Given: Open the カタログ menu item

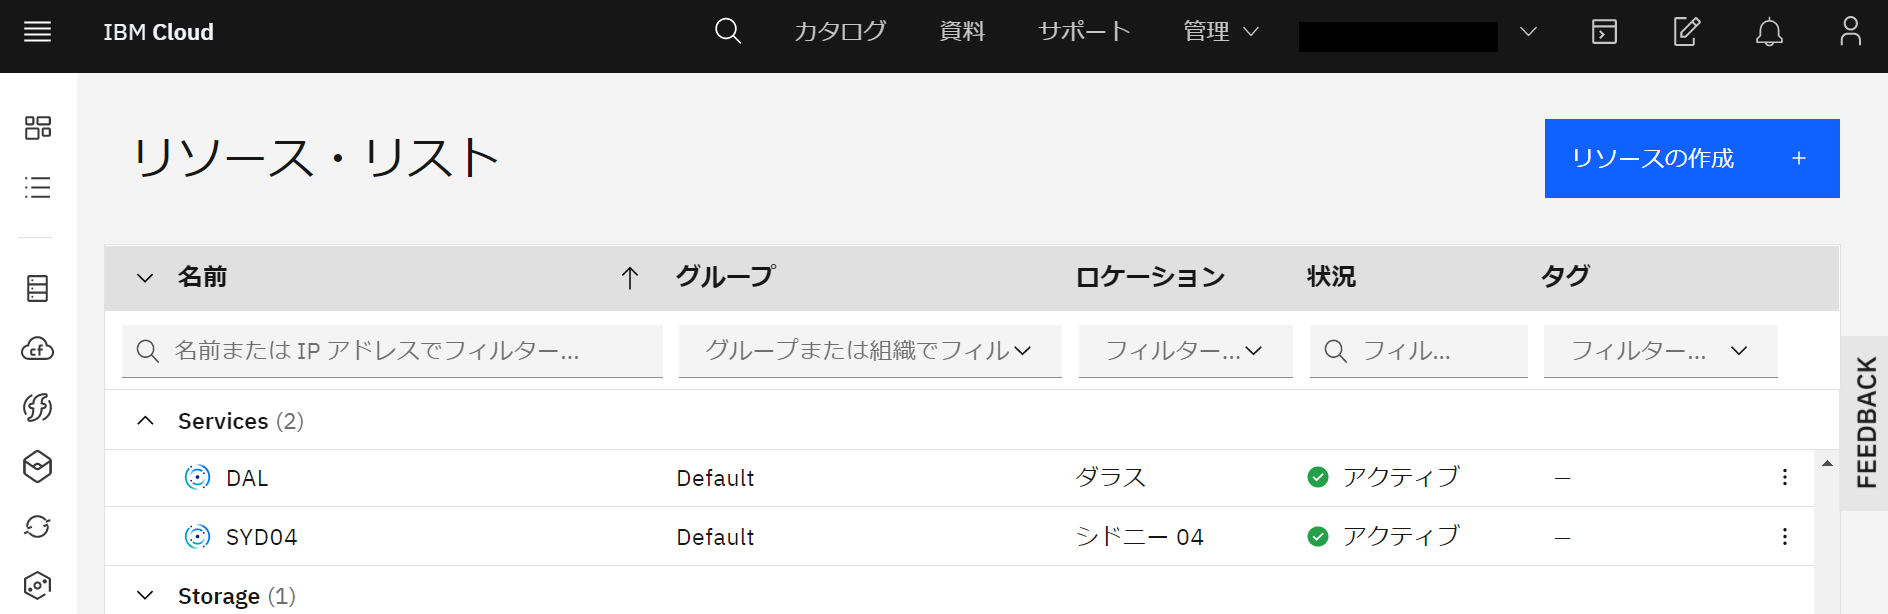Looking at the screenshot, I should (x=840, y=32).
